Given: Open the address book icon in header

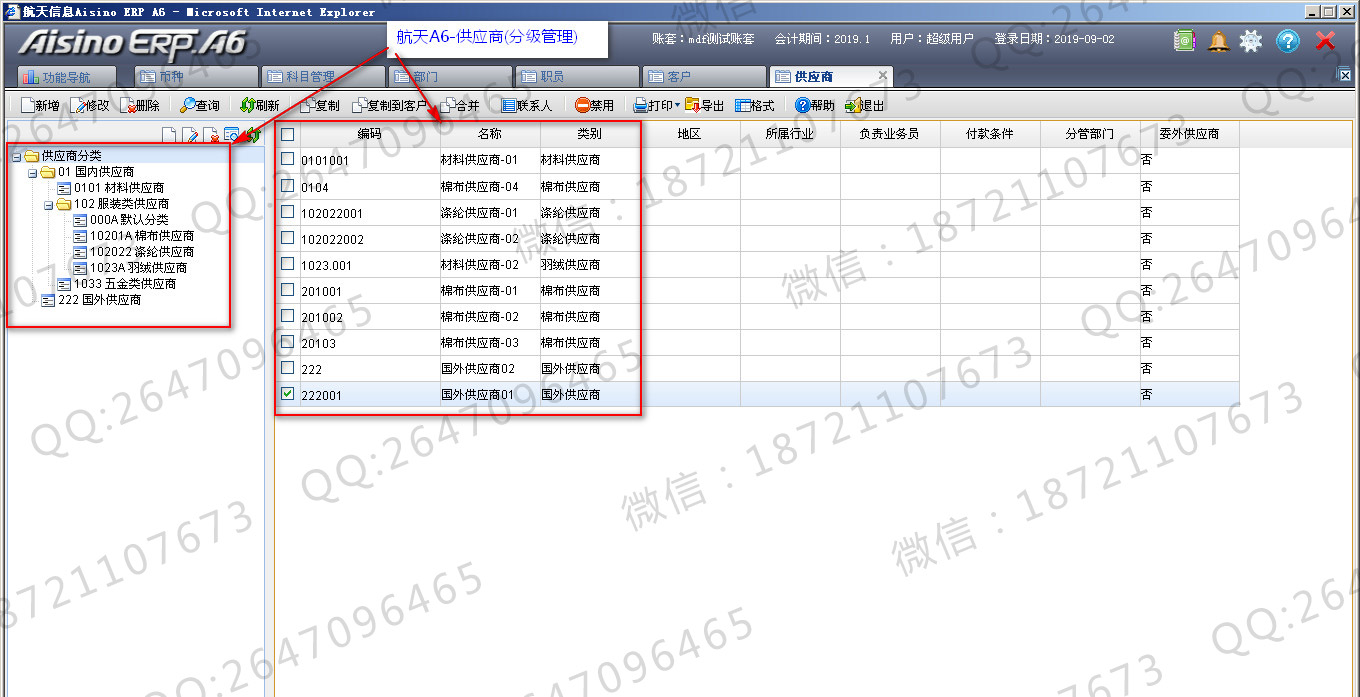Looking at the screenshot, I should coord(1185,41).
